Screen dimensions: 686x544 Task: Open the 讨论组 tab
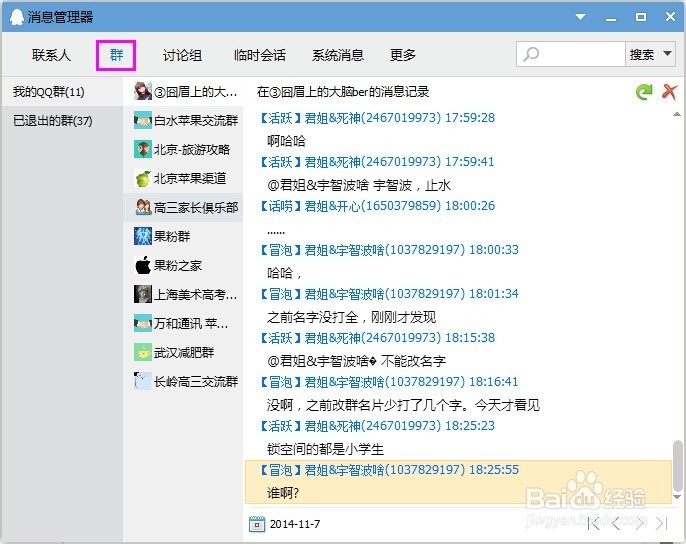(x=182, y=55)
